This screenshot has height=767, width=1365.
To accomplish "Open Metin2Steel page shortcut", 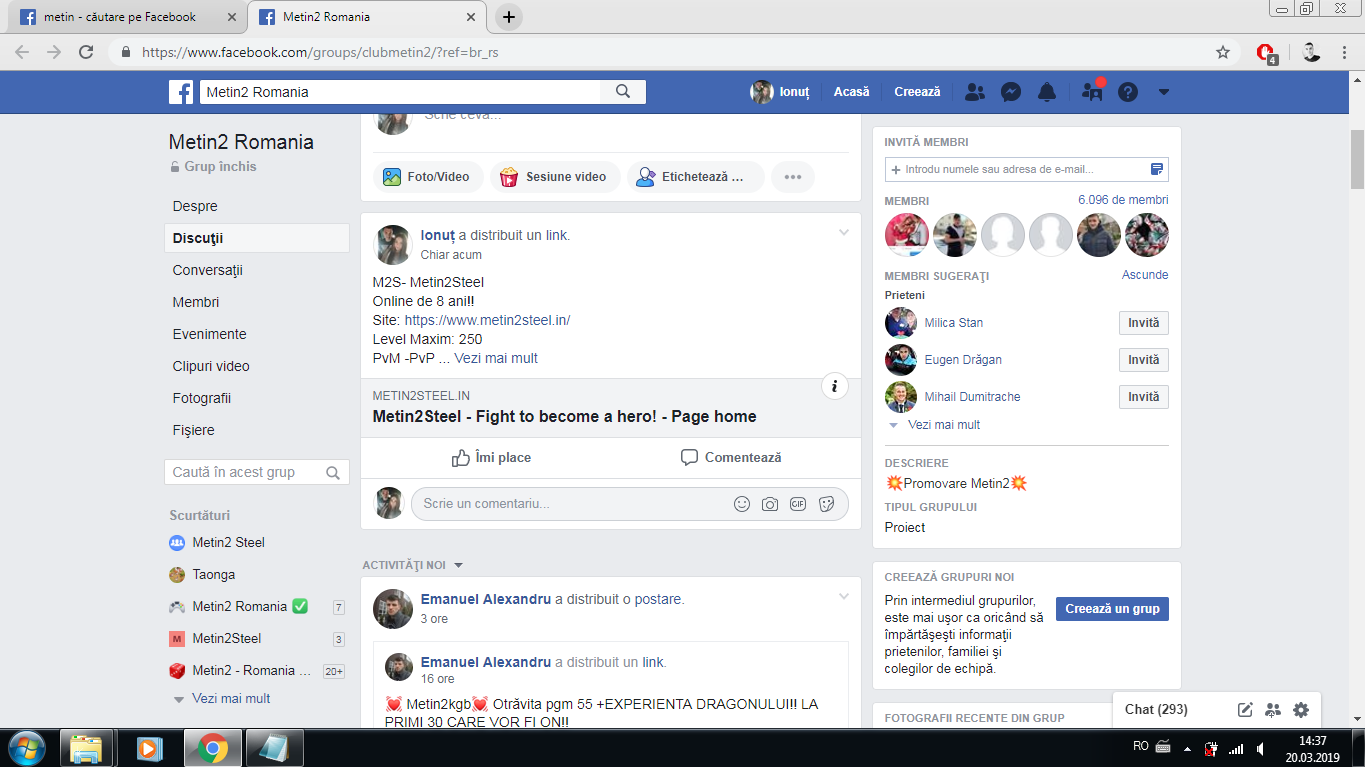I will 226,639.
